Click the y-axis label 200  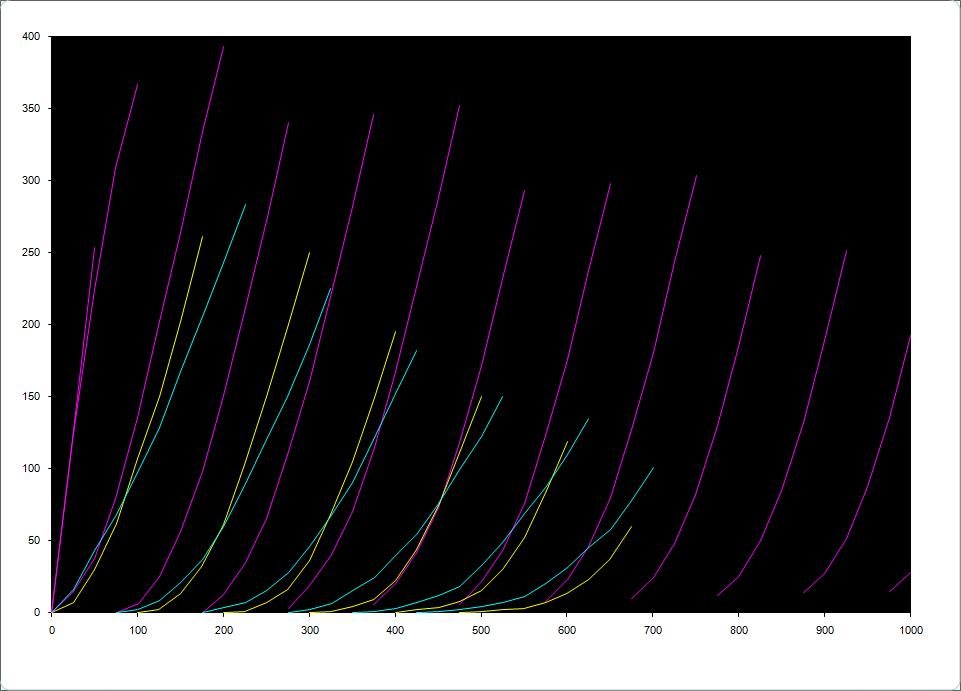[31, 324]
